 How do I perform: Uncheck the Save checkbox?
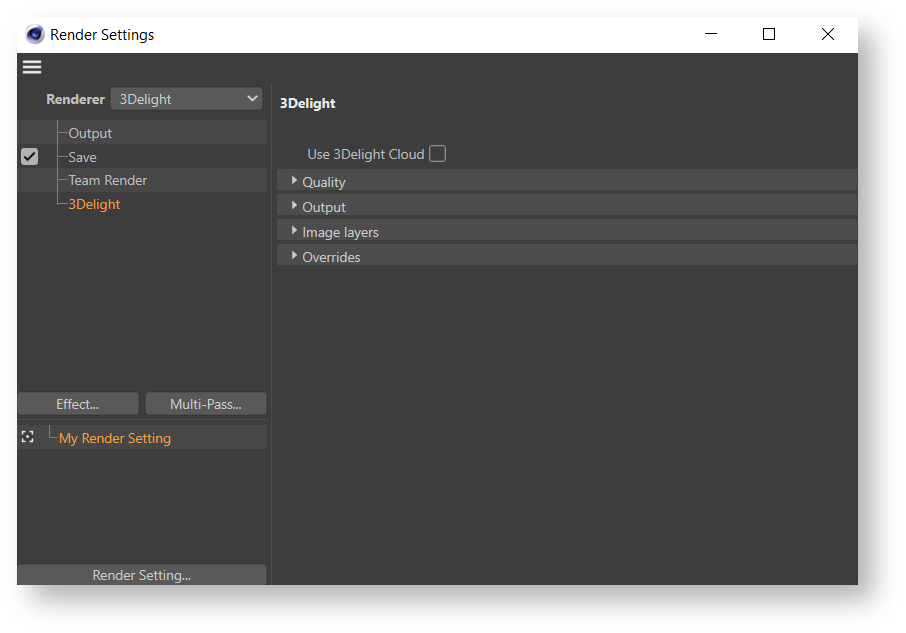click(30, 157)
